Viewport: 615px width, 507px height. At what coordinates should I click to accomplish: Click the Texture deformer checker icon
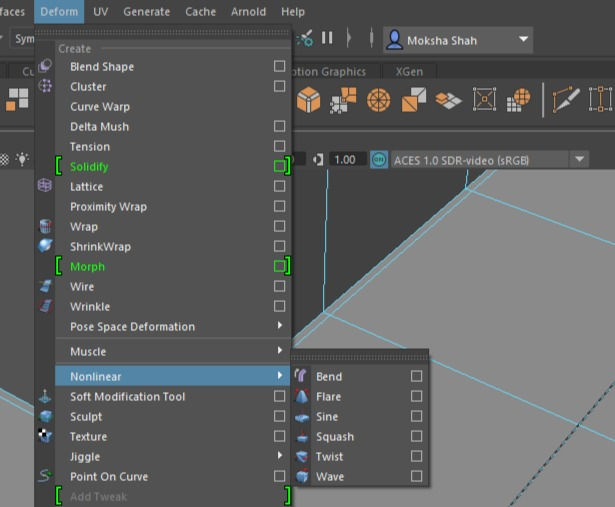(45, 436)
